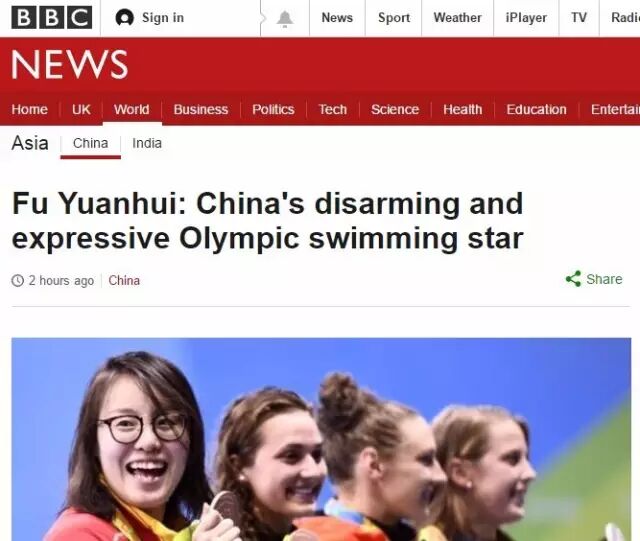Viewport: 640px width, 541px height.
Task: Click the account avatar icon beside Sign in
Action: pyautogui.click(x=124, y=18)
